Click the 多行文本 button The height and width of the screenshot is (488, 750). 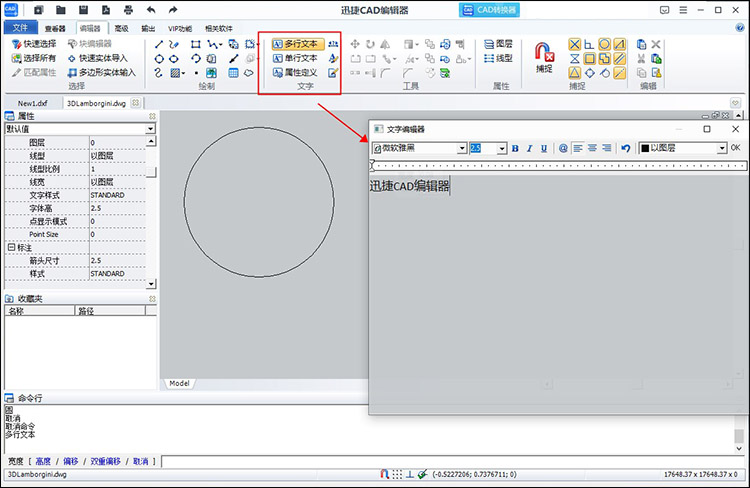(x=298, y=44)
